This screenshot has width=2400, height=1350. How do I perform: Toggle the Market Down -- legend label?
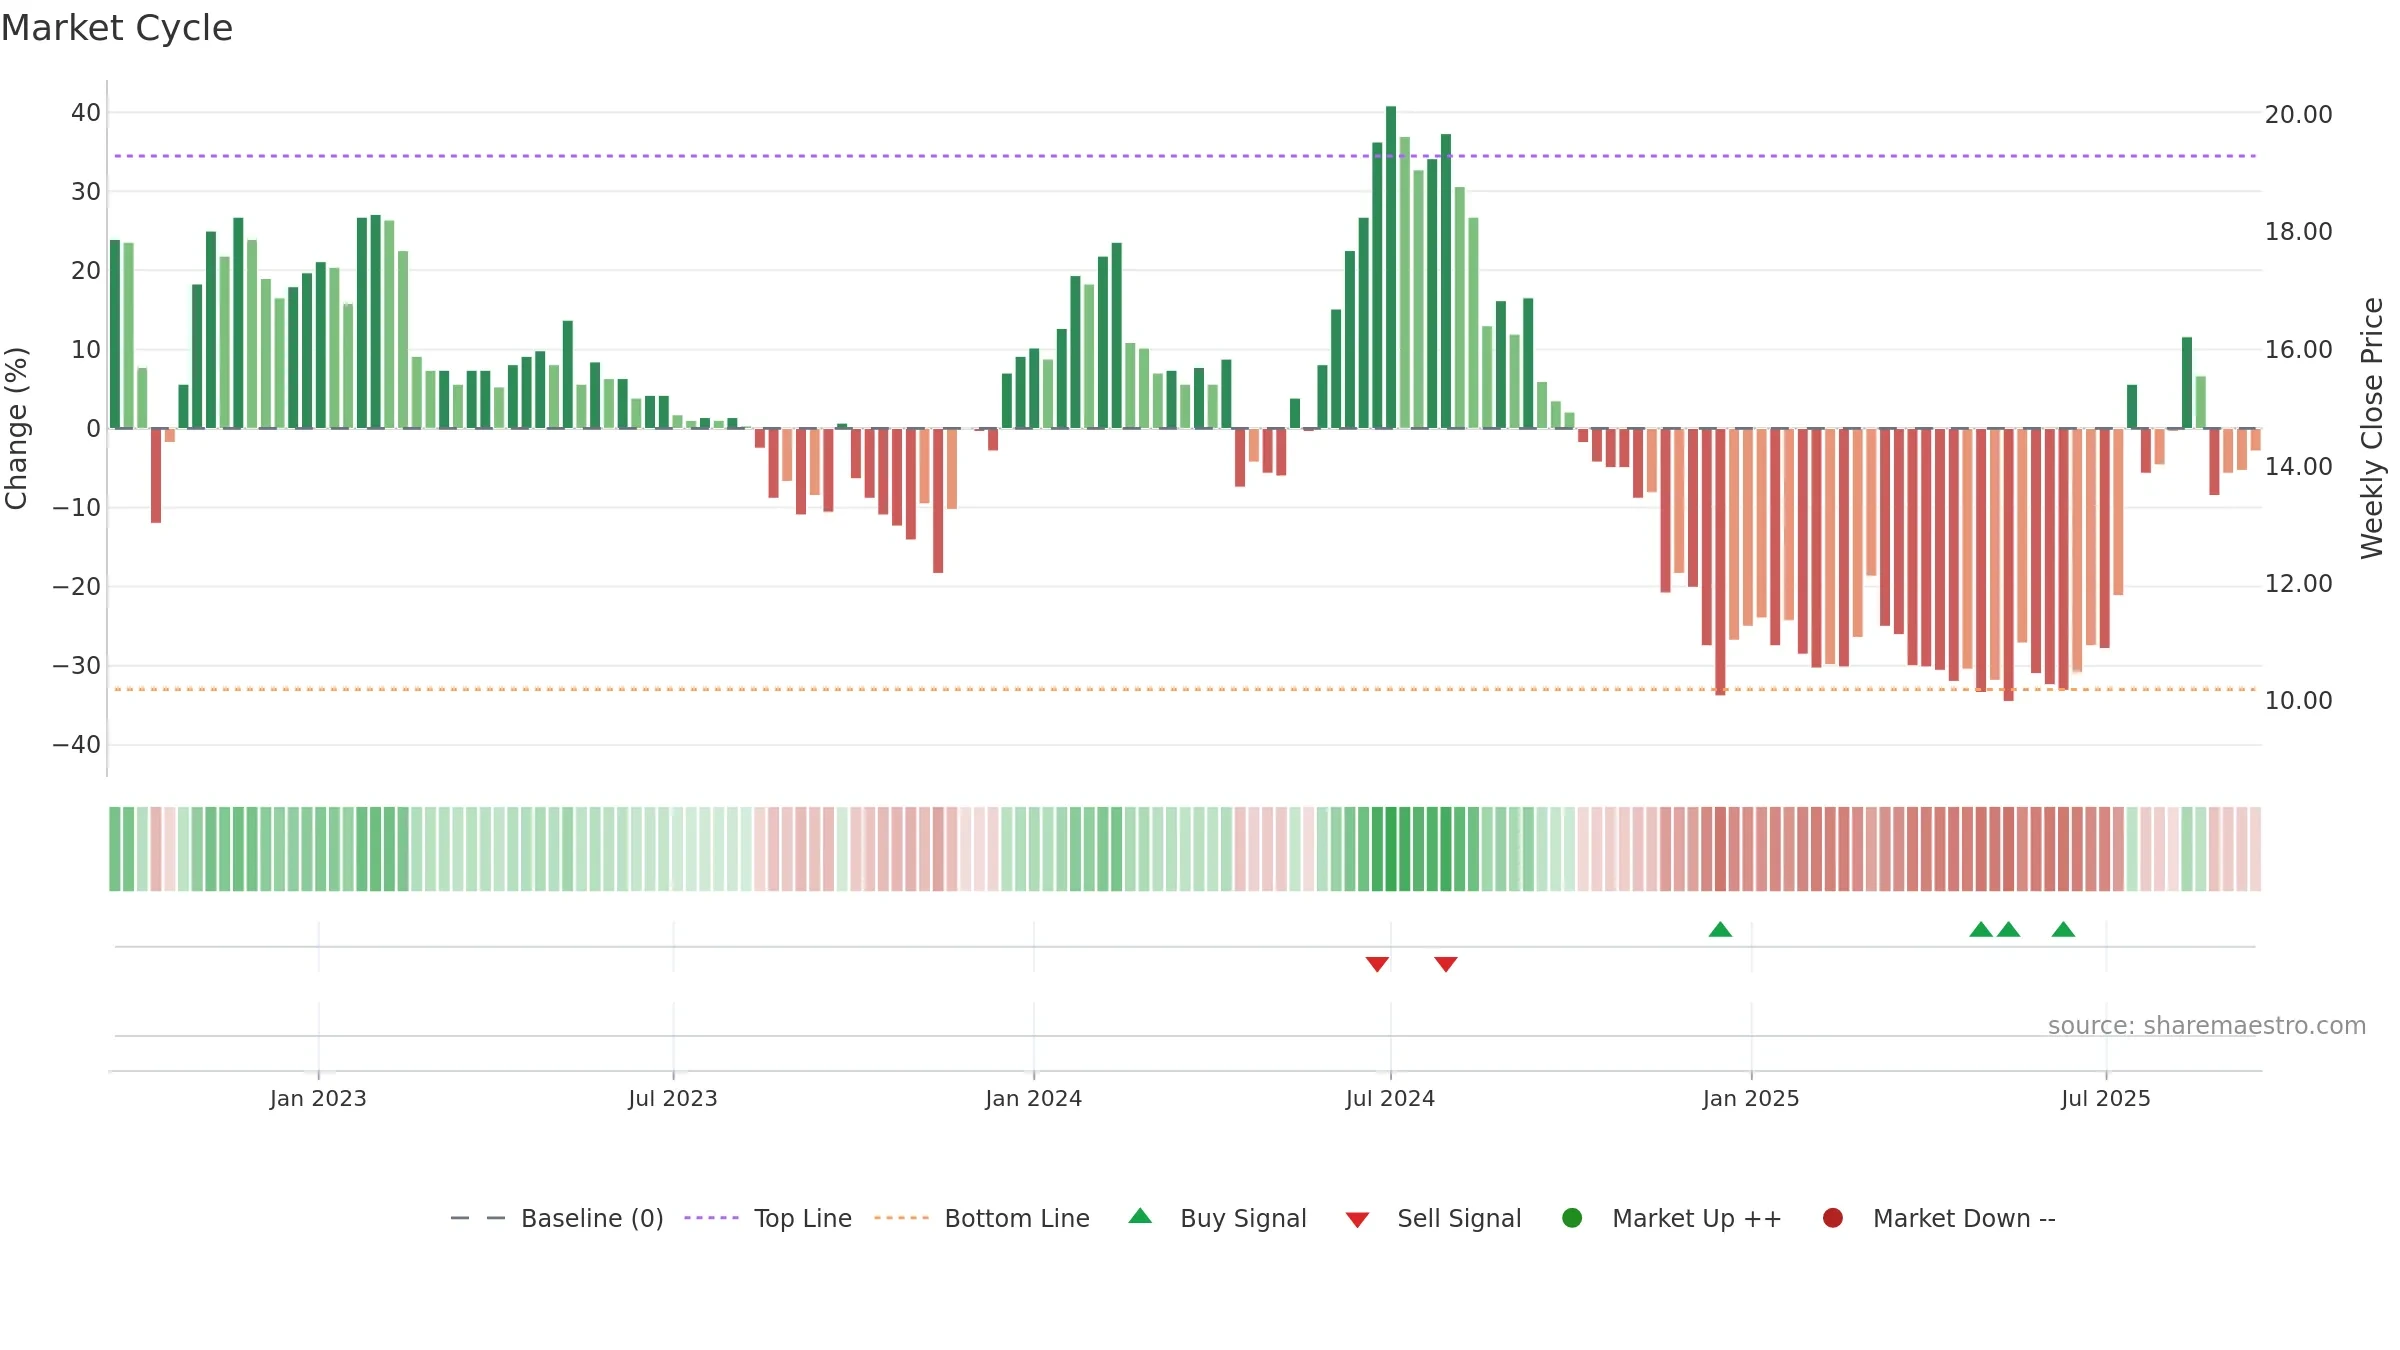[x=1964, y=1218]
